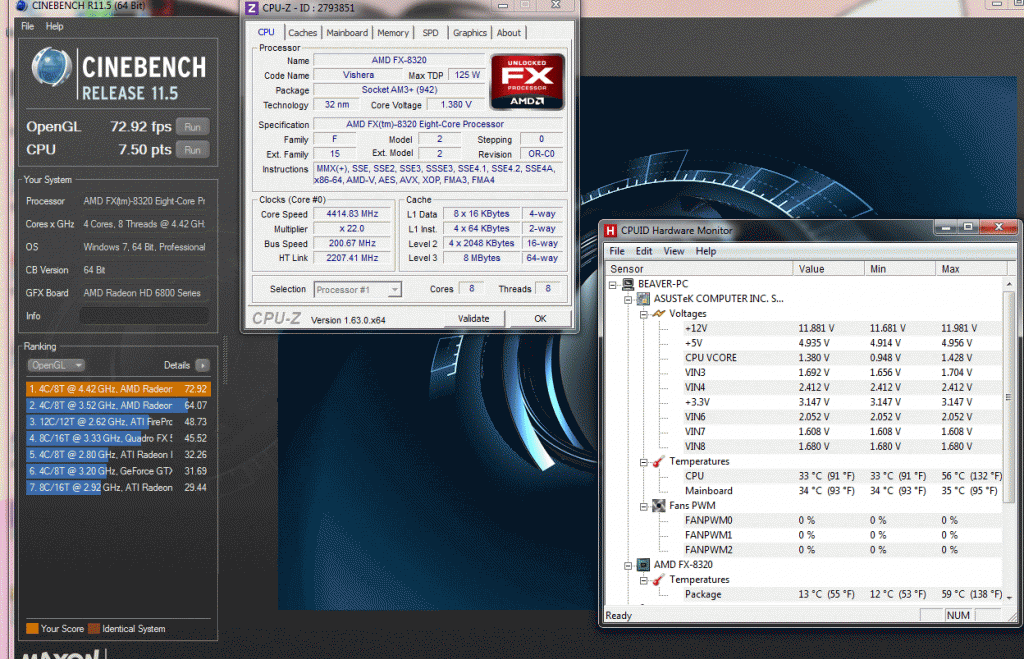The image size is (1024, 659).
Task: Click the mainboard Temperatures thermometer icon
Action: click(x=659, y=462)
